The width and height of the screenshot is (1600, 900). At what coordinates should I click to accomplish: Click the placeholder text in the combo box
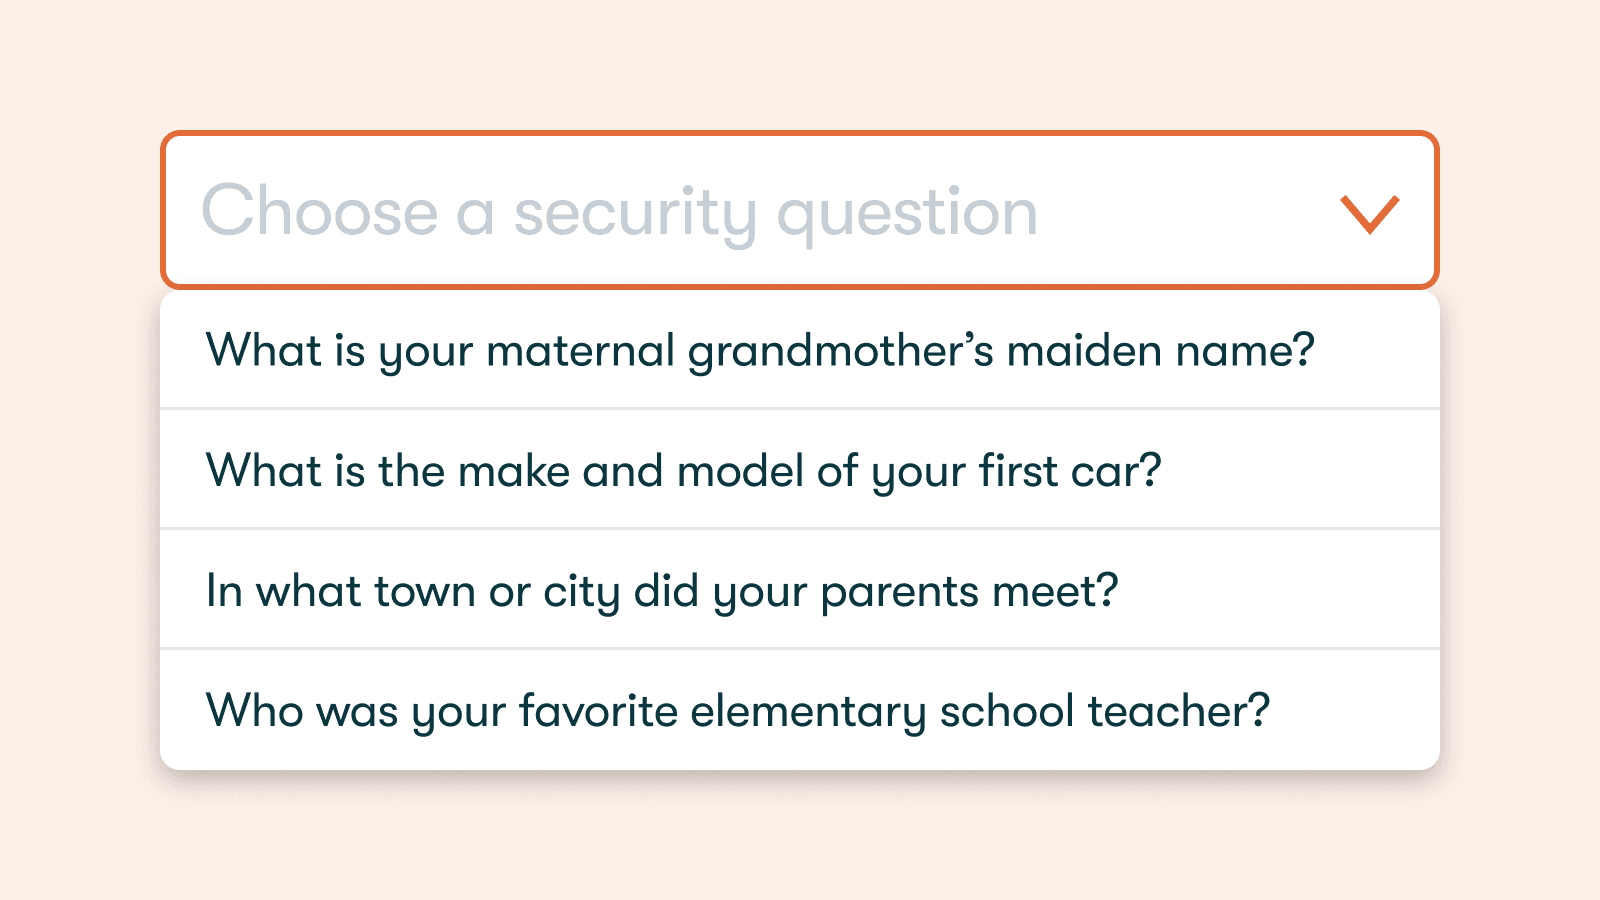tap(620, 210)
